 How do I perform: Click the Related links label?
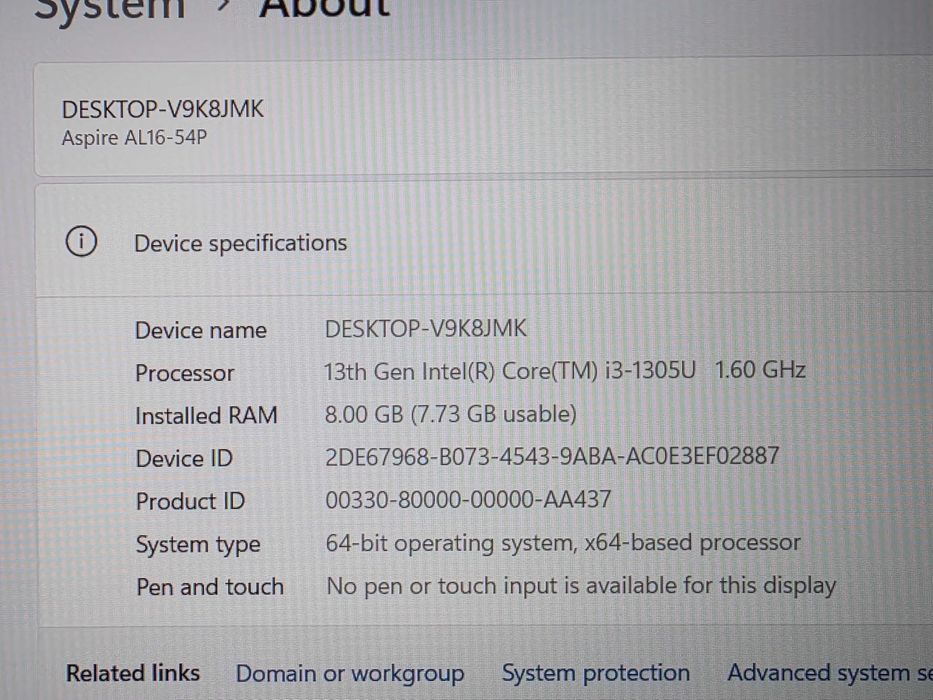click(133, 673)
